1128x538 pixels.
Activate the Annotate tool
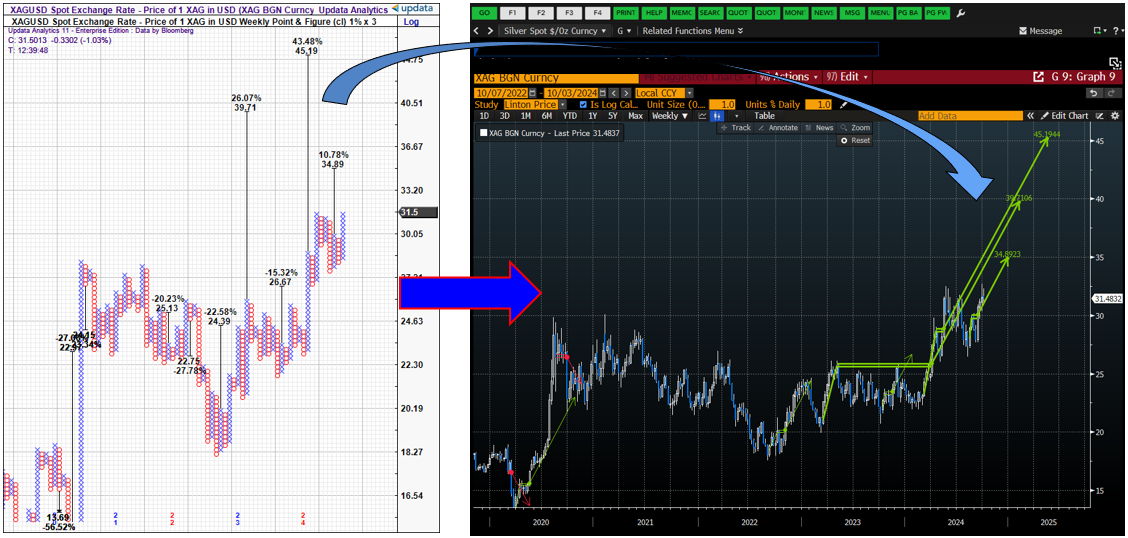coord(779,127)
